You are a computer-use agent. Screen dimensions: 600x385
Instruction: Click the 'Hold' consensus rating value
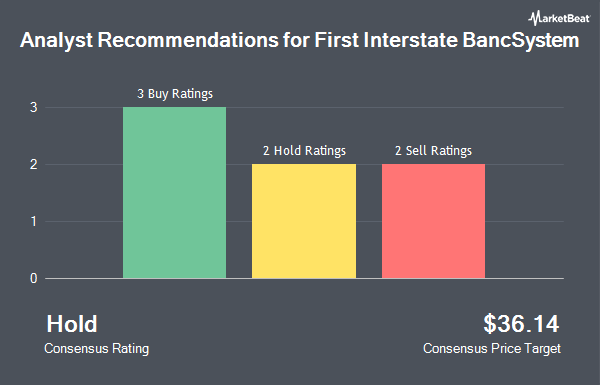pyautogui.click(x=72, y=324)
